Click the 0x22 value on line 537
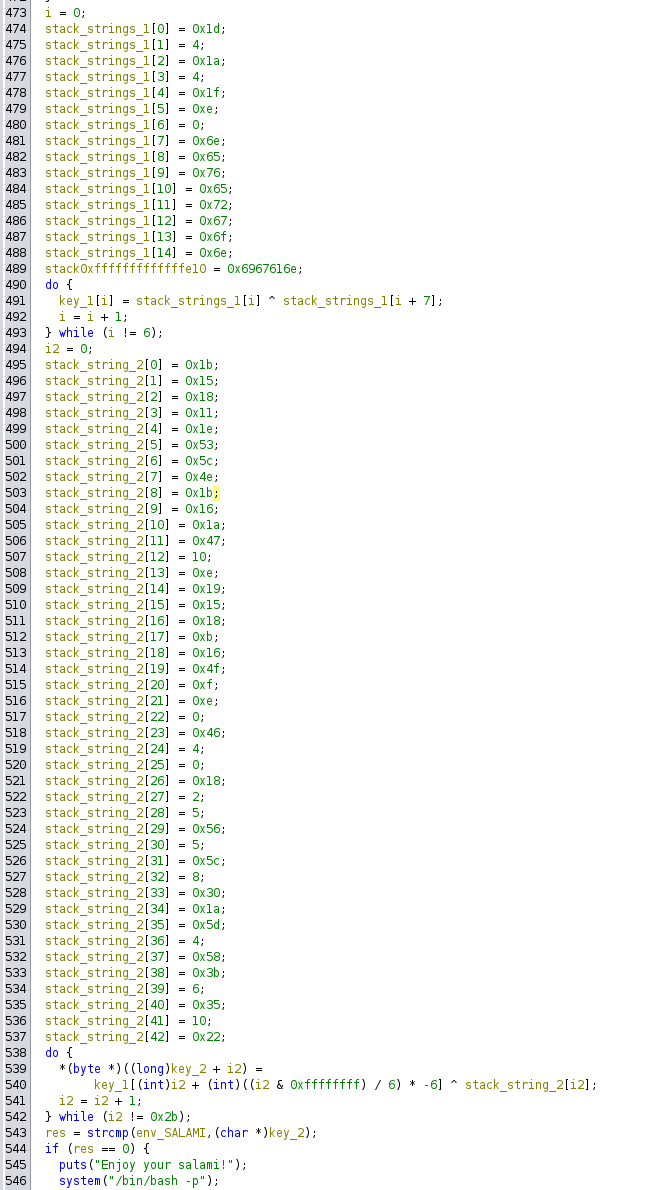Image resolution: width=656 pixels, height=1190 pixels. coord(206,1036)
